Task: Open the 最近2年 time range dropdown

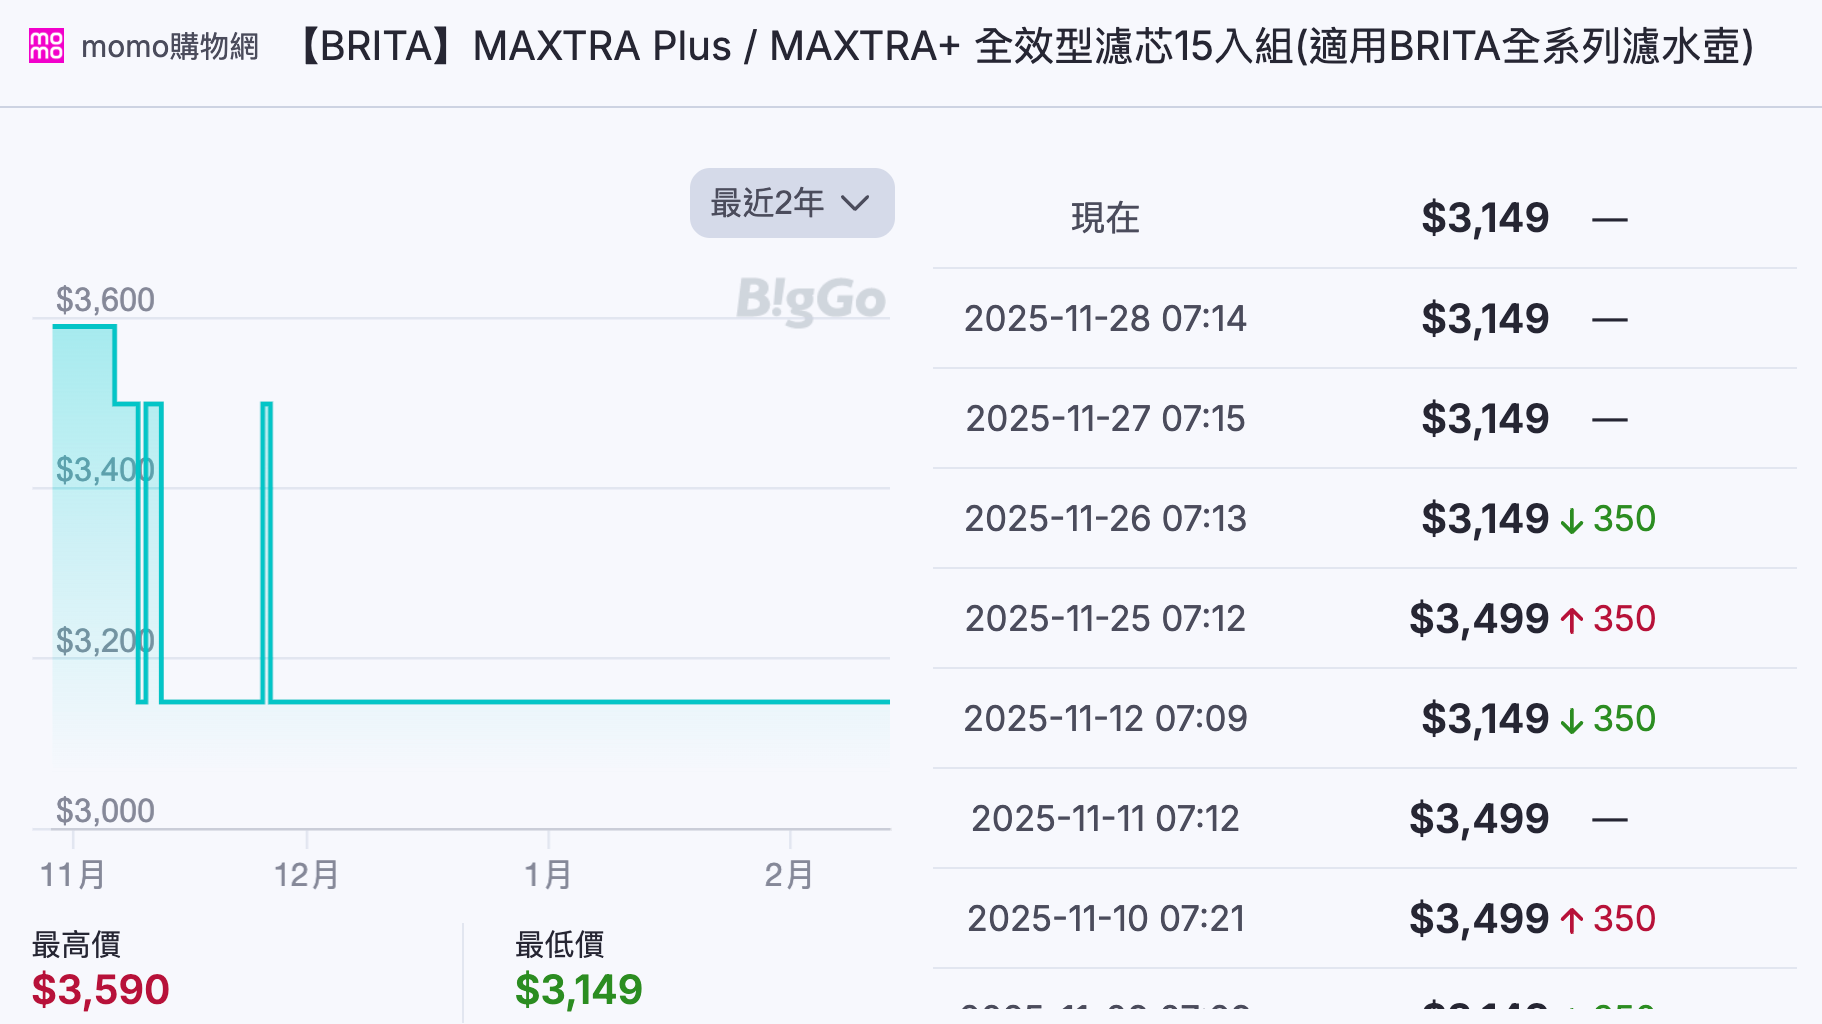Action: click(791, 203)
